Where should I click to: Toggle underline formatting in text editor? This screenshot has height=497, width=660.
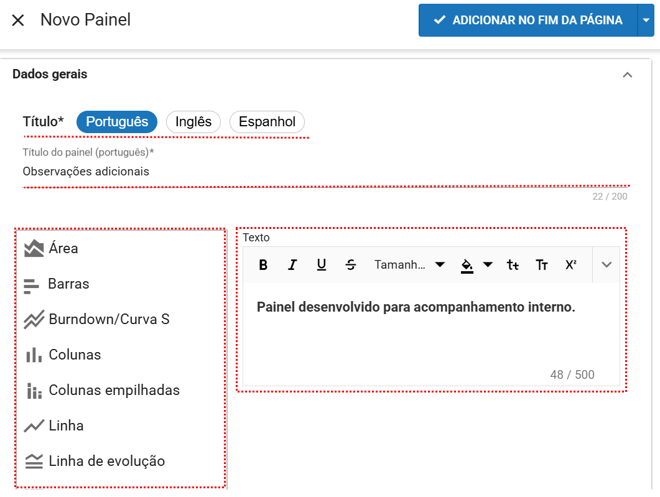tap(321, 265)
